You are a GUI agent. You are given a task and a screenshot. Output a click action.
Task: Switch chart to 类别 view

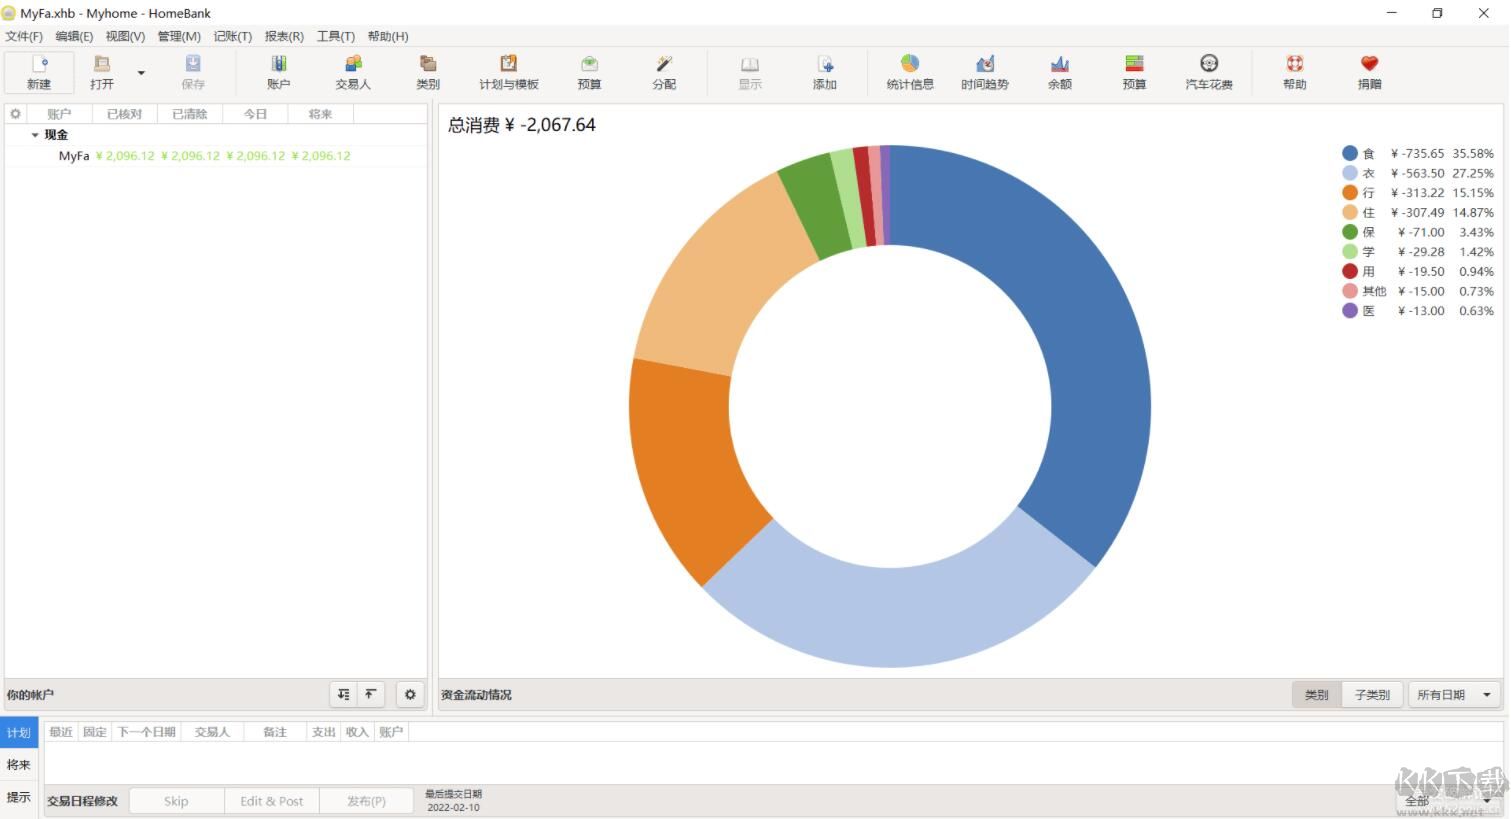pos(1316,695)
